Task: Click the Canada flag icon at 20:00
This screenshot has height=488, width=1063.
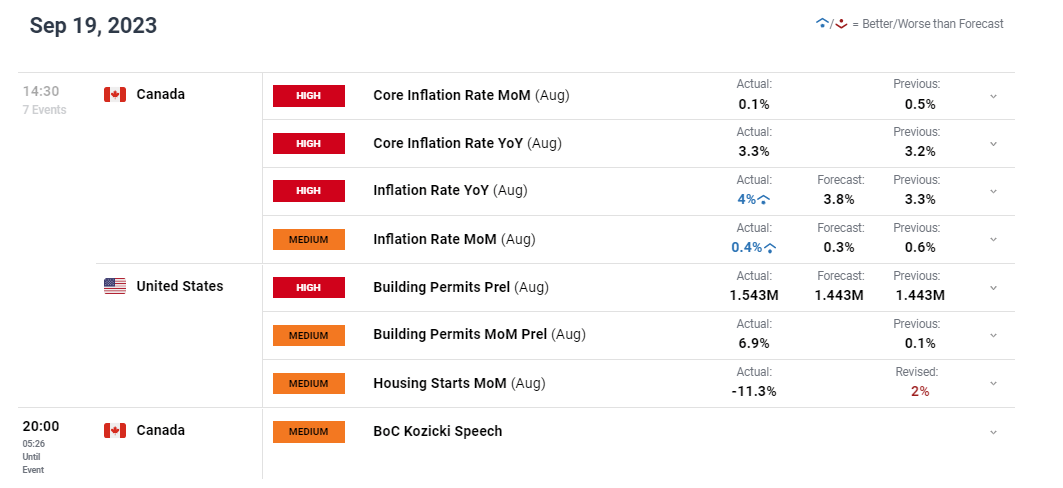Action: pos(115,430)
